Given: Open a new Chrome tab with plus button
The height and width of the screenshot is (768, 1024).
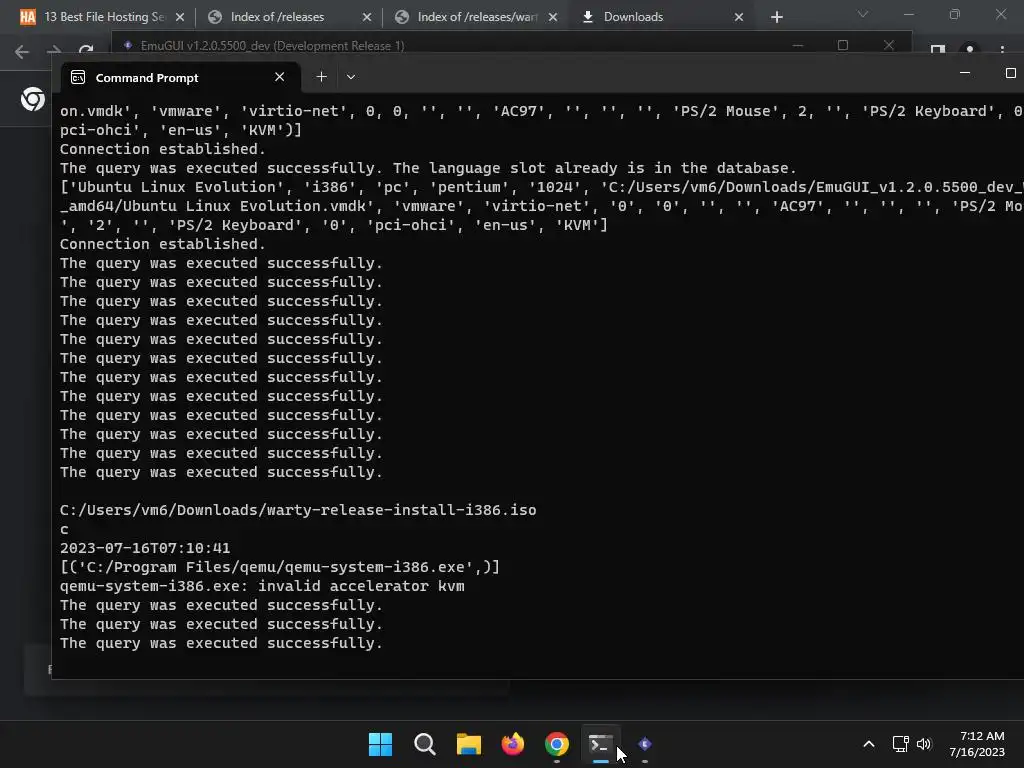Looking at the screenshot, I should [776, 17].
